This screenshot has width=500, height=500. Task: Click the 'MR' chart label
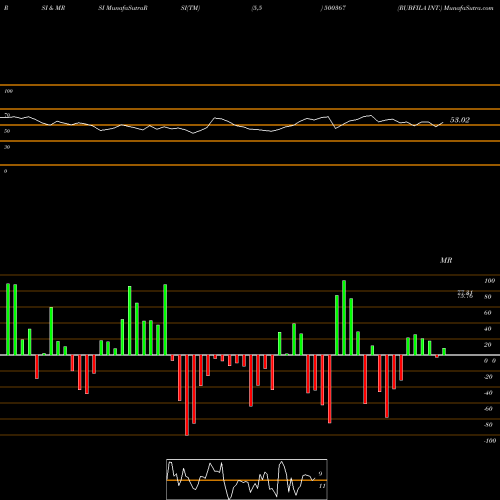coord(446,260)
